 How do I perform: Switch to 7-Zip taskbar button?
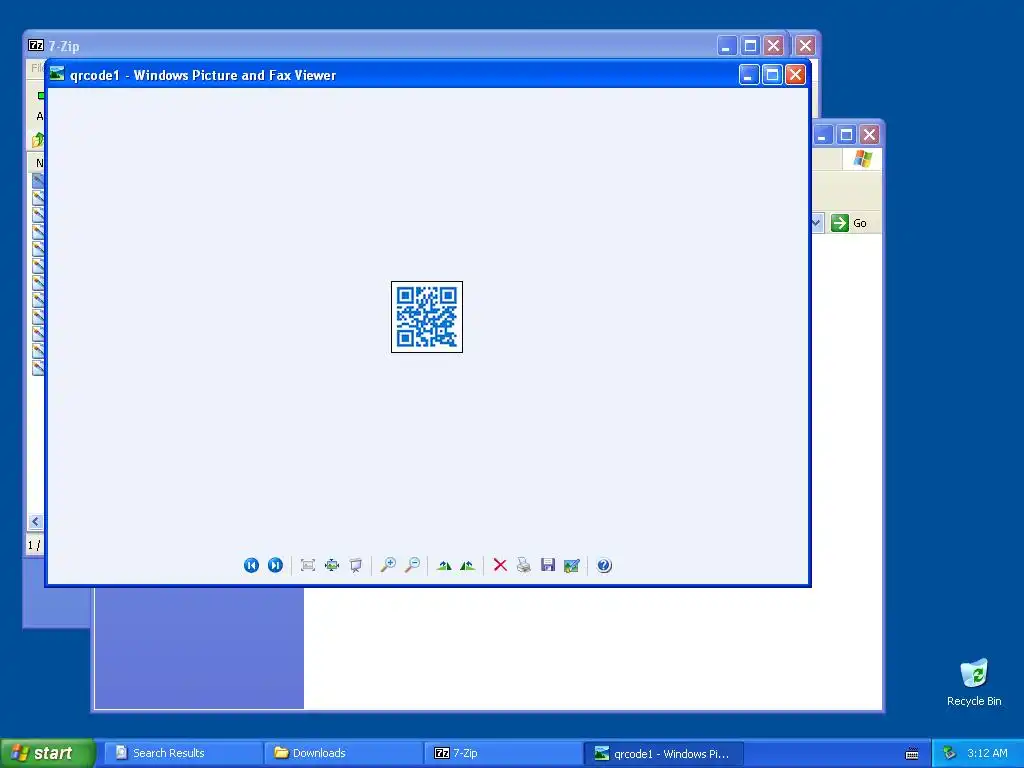pos(502,753)
